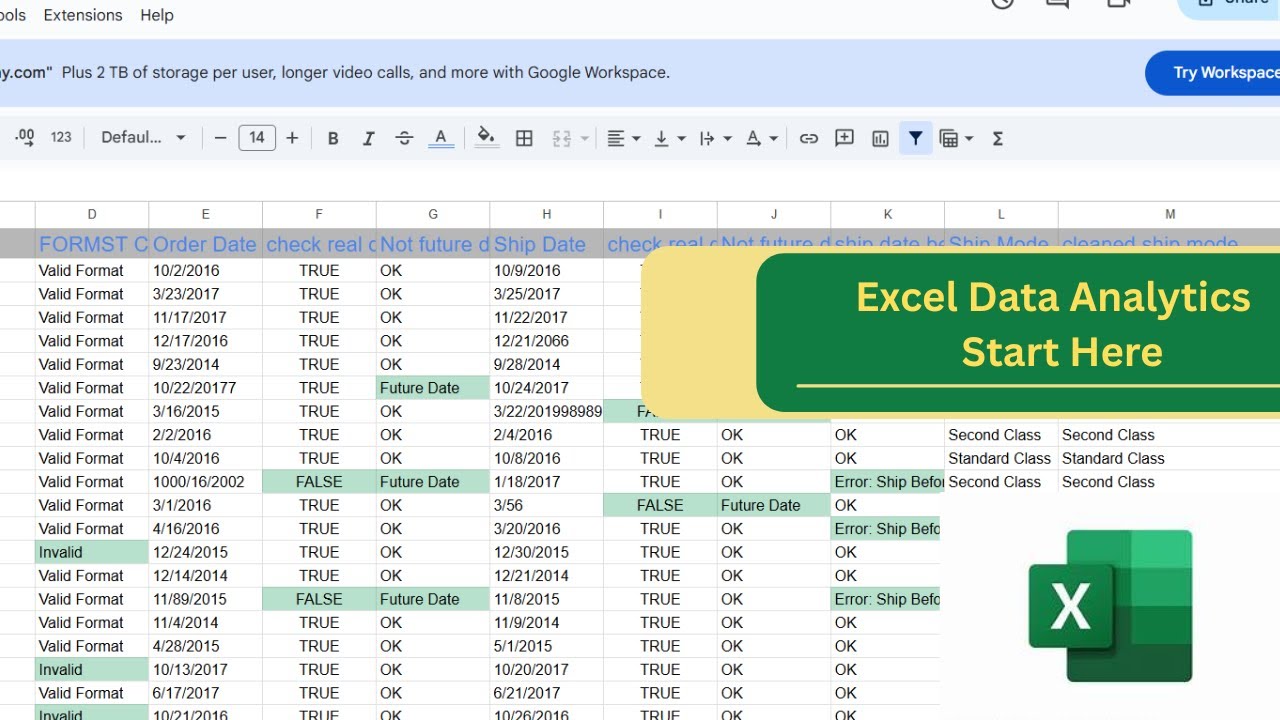Open the font family dropdown
This screenshot has width=1280, height=720.
[143, 138]
